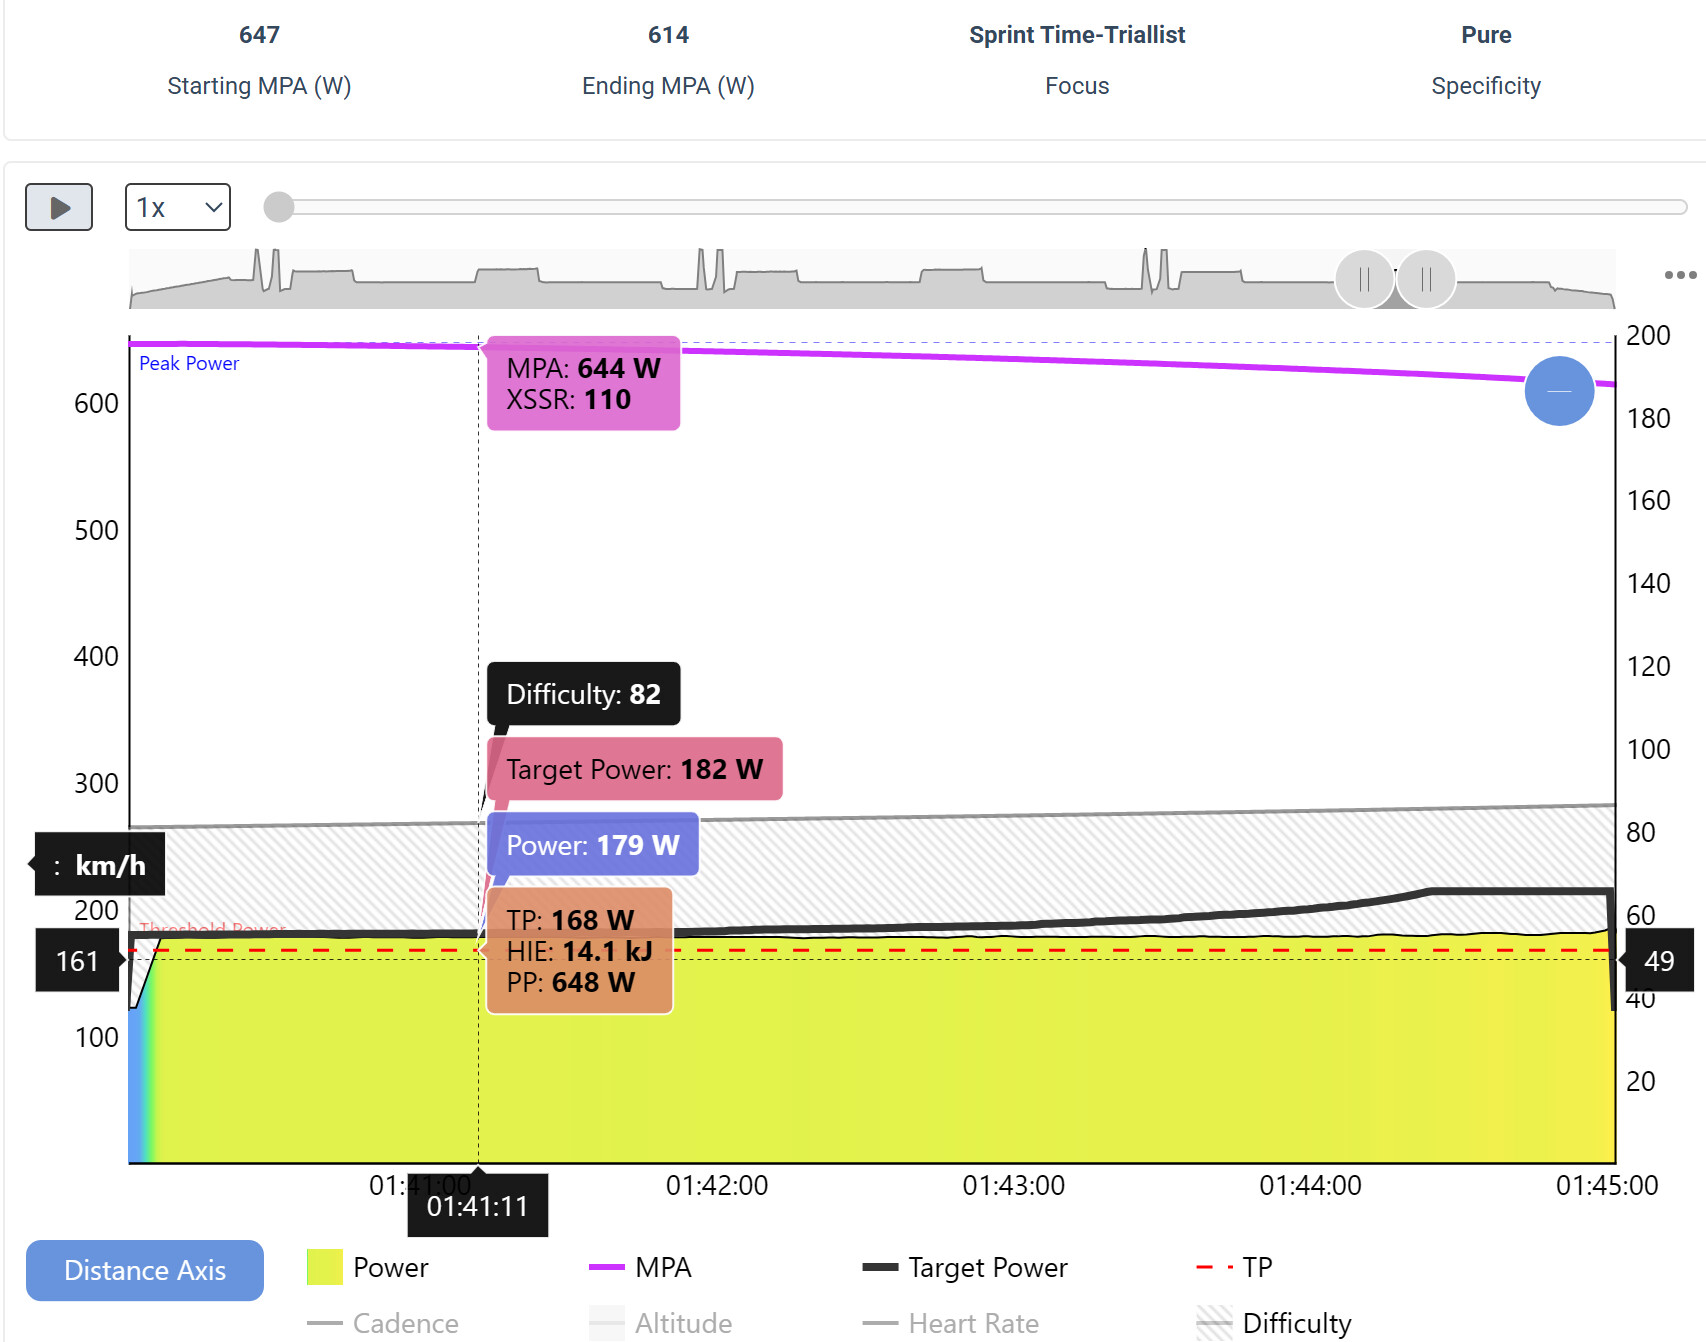Image resolution: width=1706 pixels, height=1342 pixels.
Task: Click the km/h axis unit label
Action: click(100, 865)
